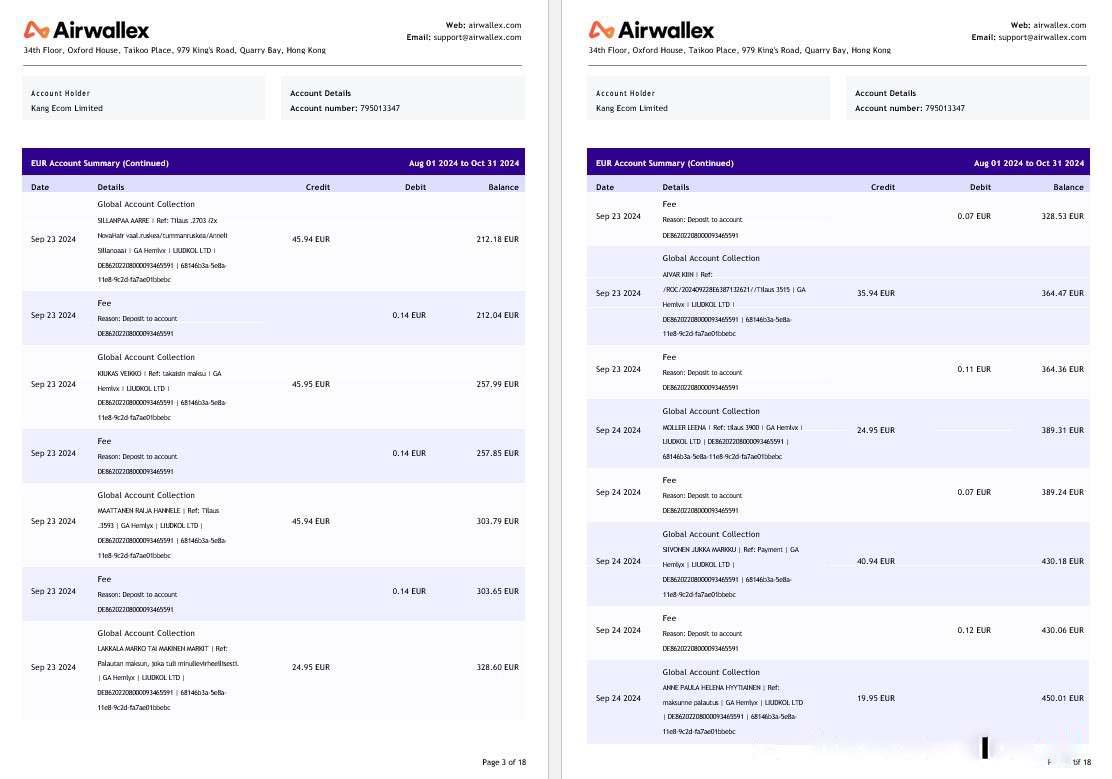Click the Debit column header on the left page
Viewport: 1112px width, 779px height.
coord(415,187)
